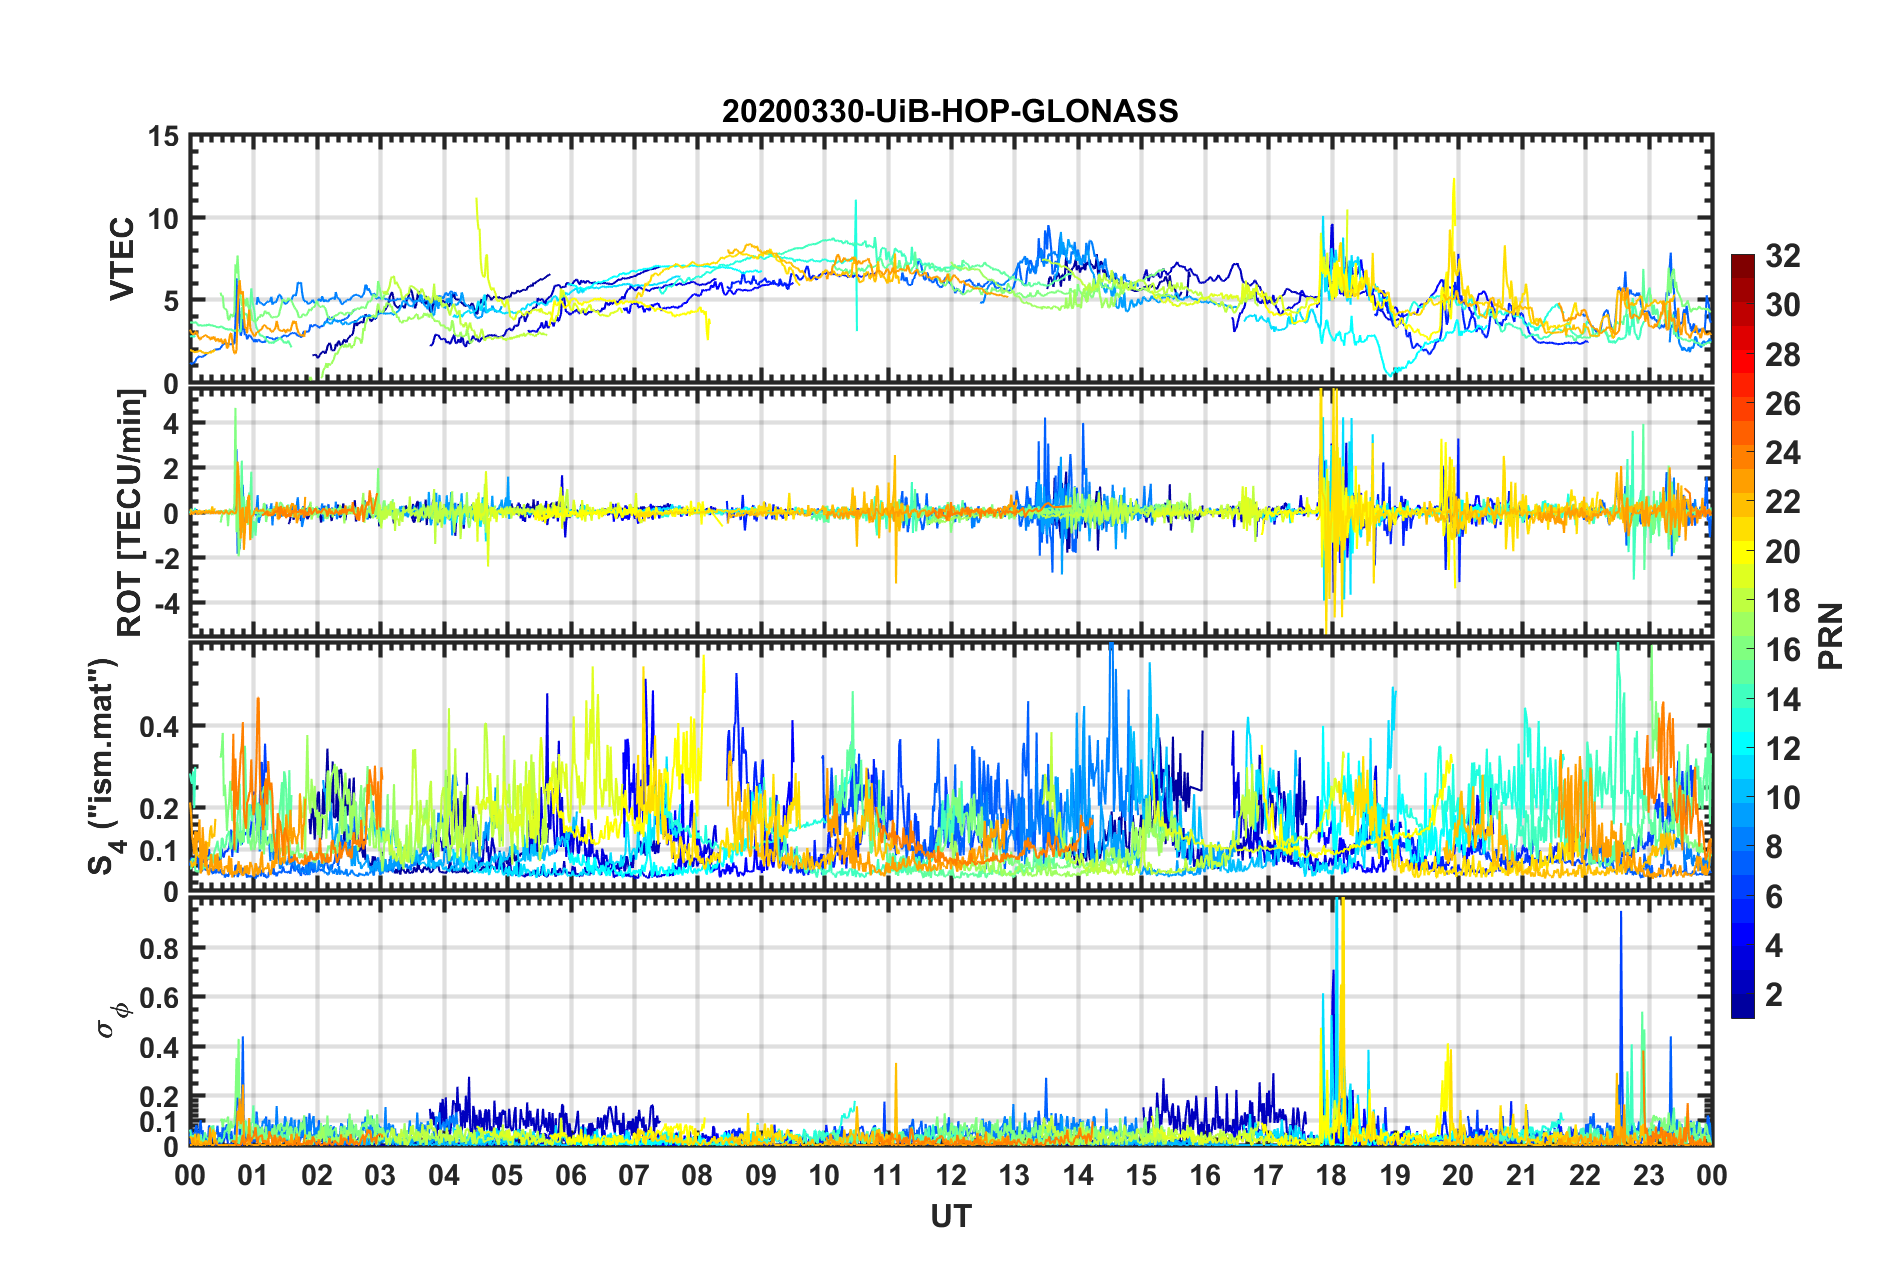Click ROT axis tick label -2

[x=165, y=558]
